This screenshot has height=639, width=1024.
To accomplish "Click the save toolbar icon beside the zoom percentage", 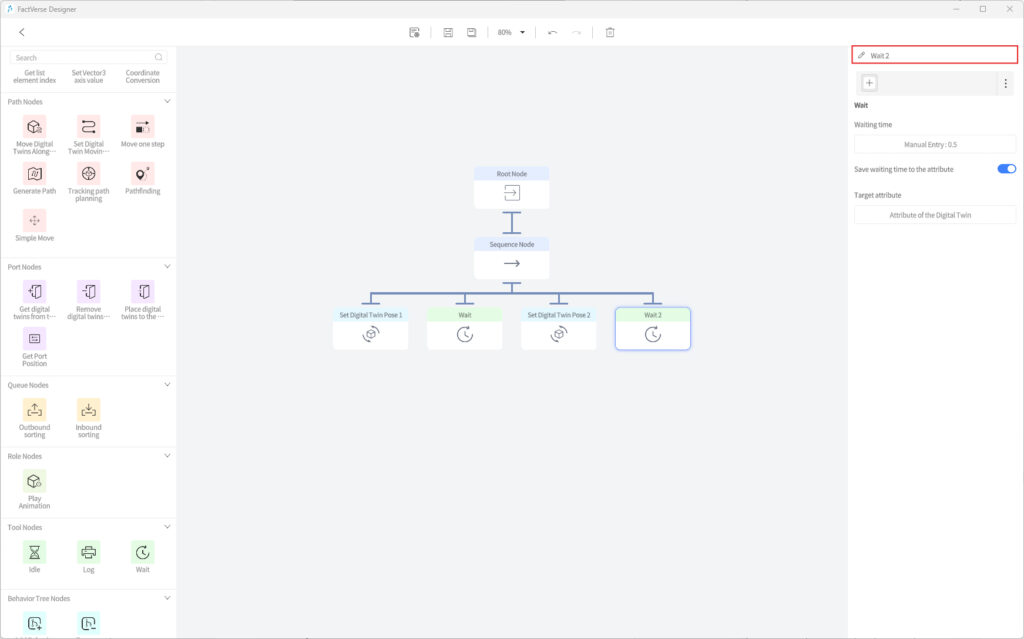I will click(472, 32).
